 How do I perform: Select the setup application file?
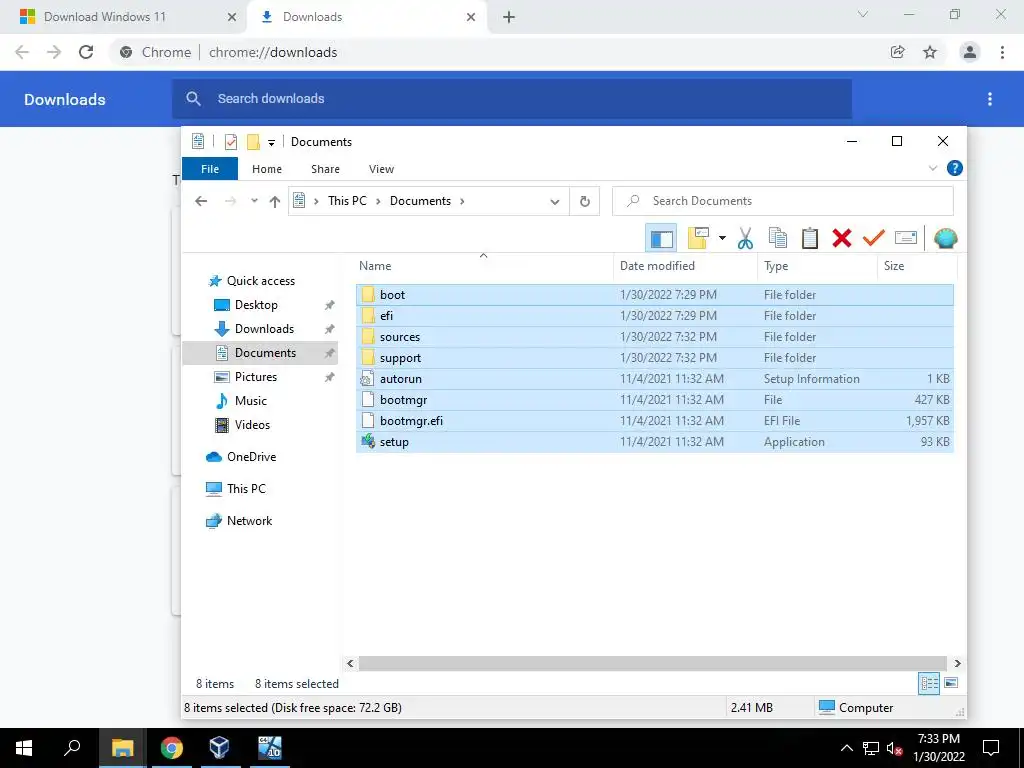tap(654, 442)
